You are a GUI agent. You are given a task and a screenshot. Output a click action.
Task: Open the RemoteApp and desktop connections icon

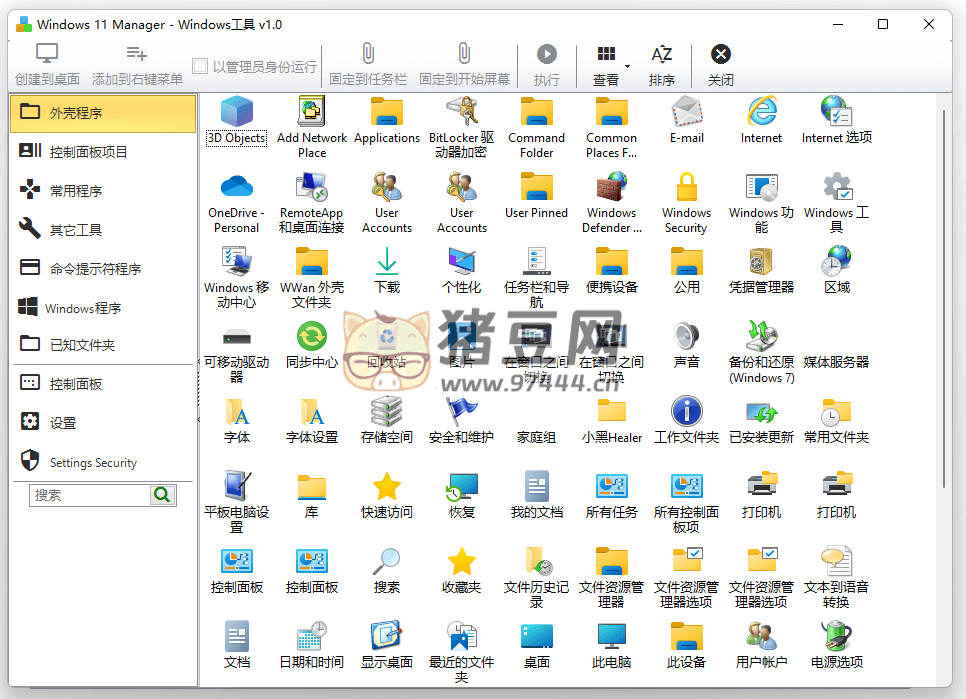312,187
